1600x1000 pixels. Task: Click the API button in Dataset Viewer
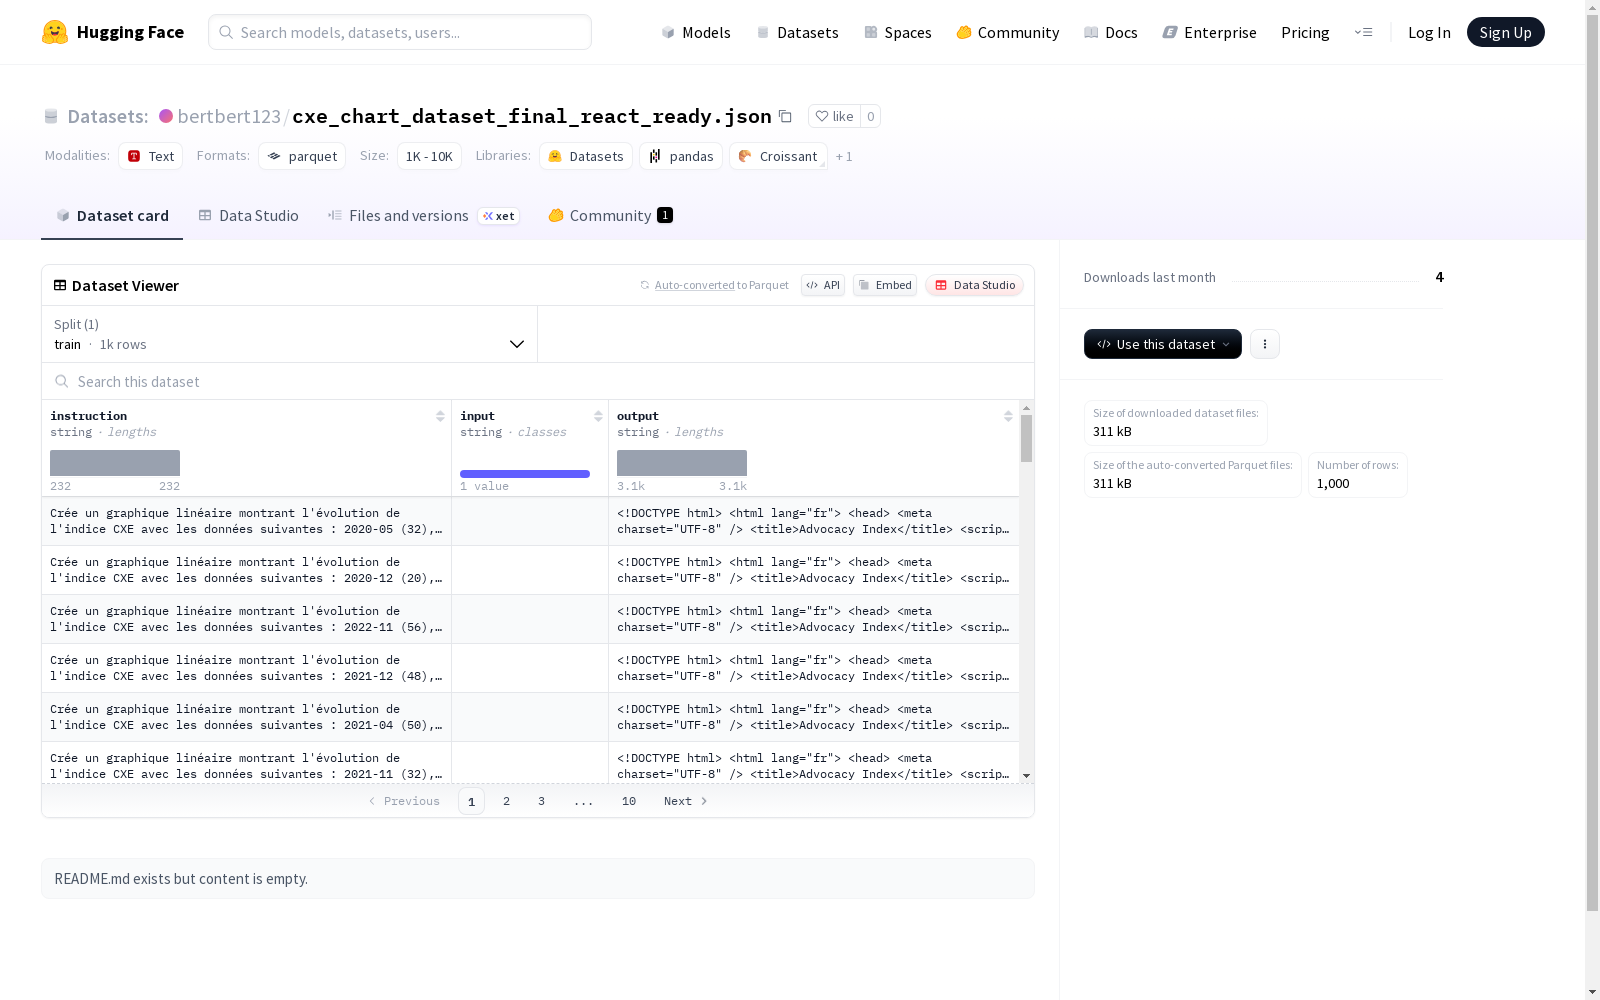[x=823, y=285]
